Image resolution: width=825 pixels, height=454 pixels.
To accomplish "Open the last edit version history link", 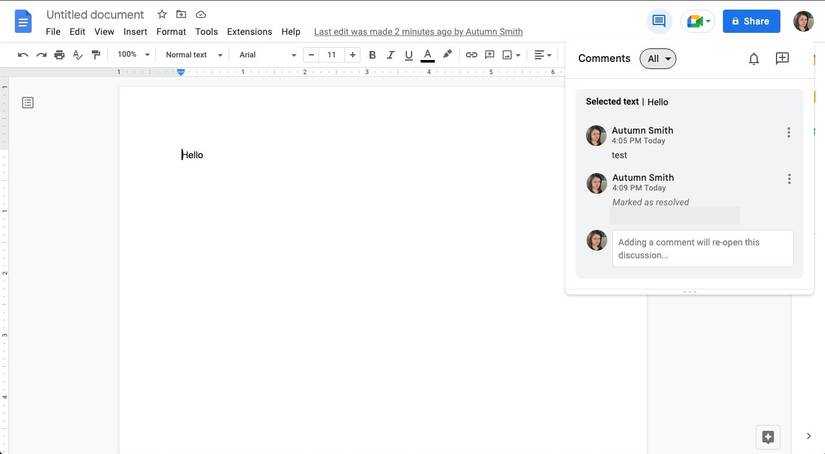I will (x=418, y=32).
